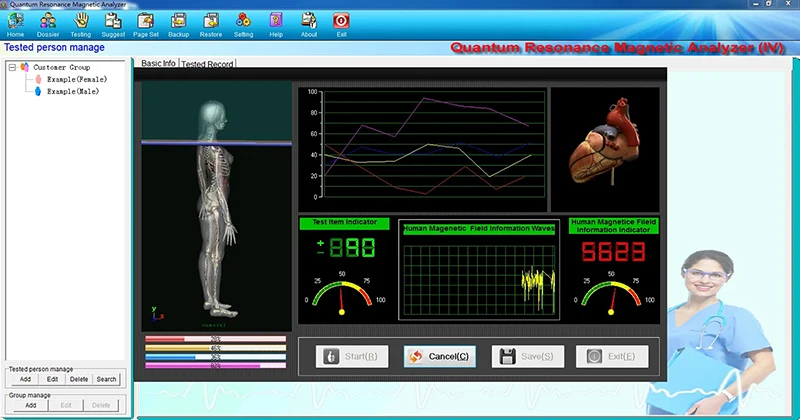
Task: Select Example(Female) tree entry
Action: (77, 79)
